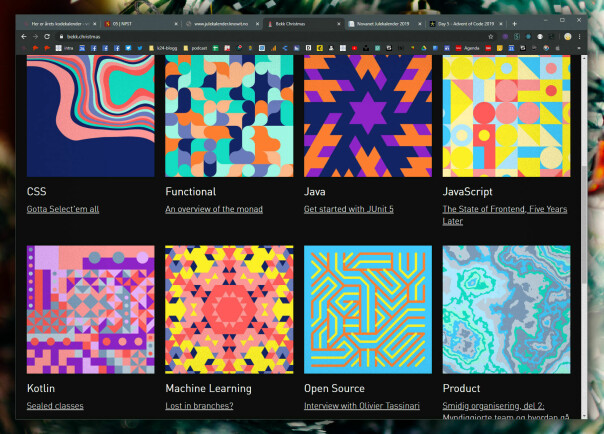Bookmark this page with the star icon
Image resolution: width=604 pixels, height=434 pixels.
click(490, 37)
